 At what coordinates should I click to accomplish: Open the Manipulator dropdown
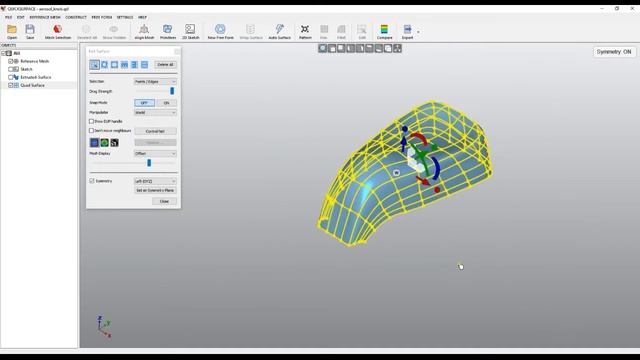(155, 112)
